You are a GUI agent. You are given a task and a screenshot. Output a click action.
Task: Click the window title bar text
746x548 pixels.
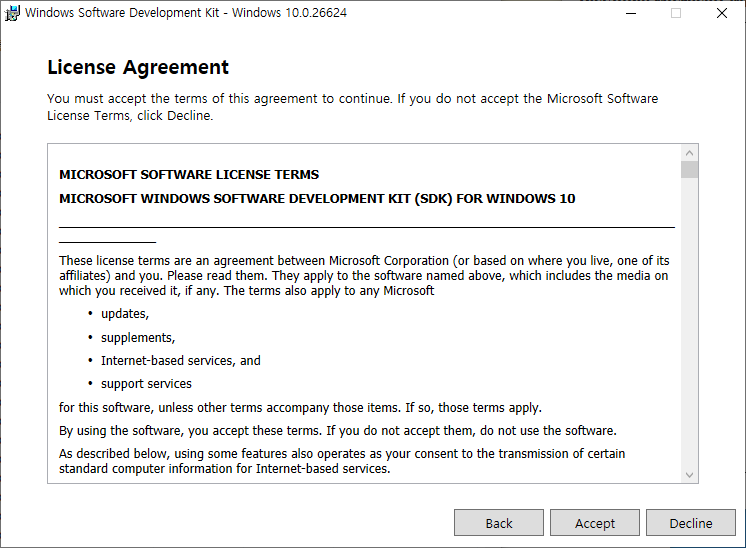(x=186, y=14)
